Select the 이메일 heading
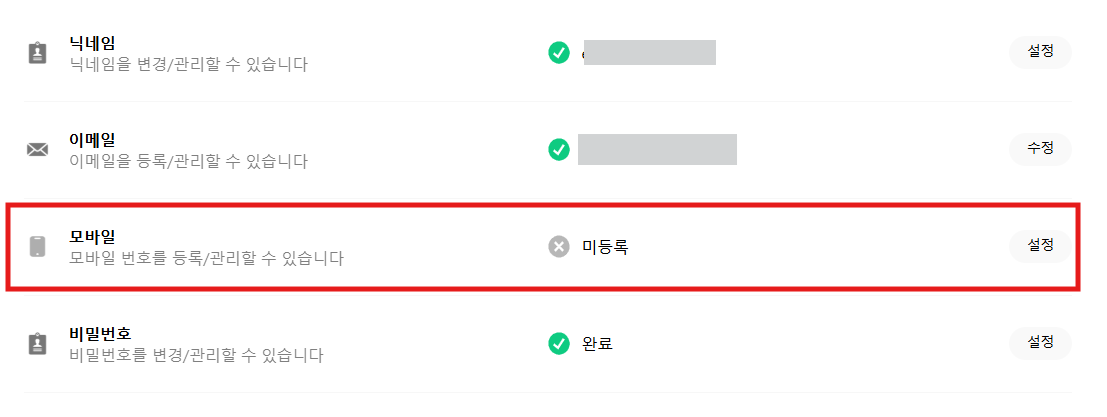Image resolution: width=1107 pixels, height=417 pixels. coord(92,139)
